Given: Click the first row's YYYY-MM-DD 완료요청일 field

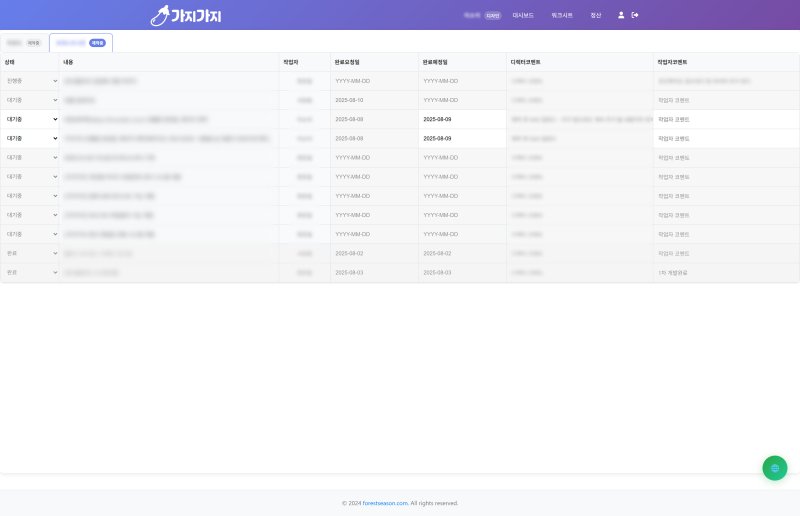Looking at the screenshot, I should coord(374,81).
